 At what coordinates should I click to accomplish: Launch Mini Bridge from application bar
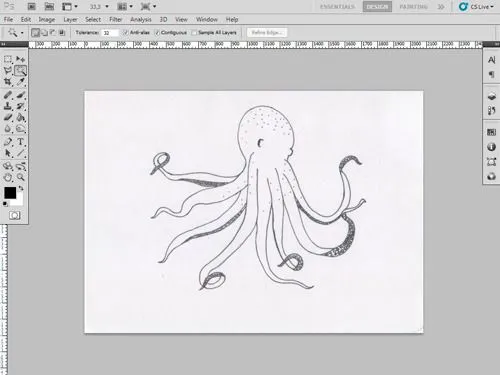click(49, 6)
